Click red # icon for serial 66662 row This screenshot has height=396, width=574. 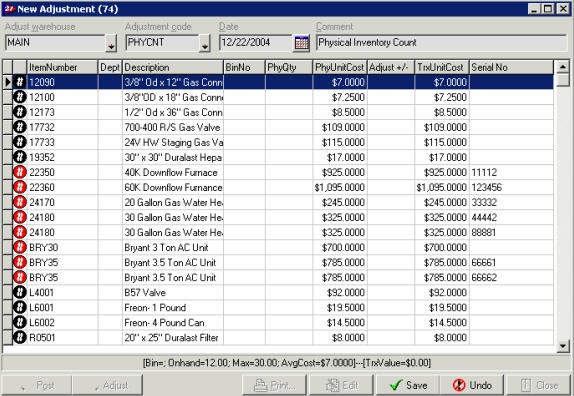click(20, 277)
